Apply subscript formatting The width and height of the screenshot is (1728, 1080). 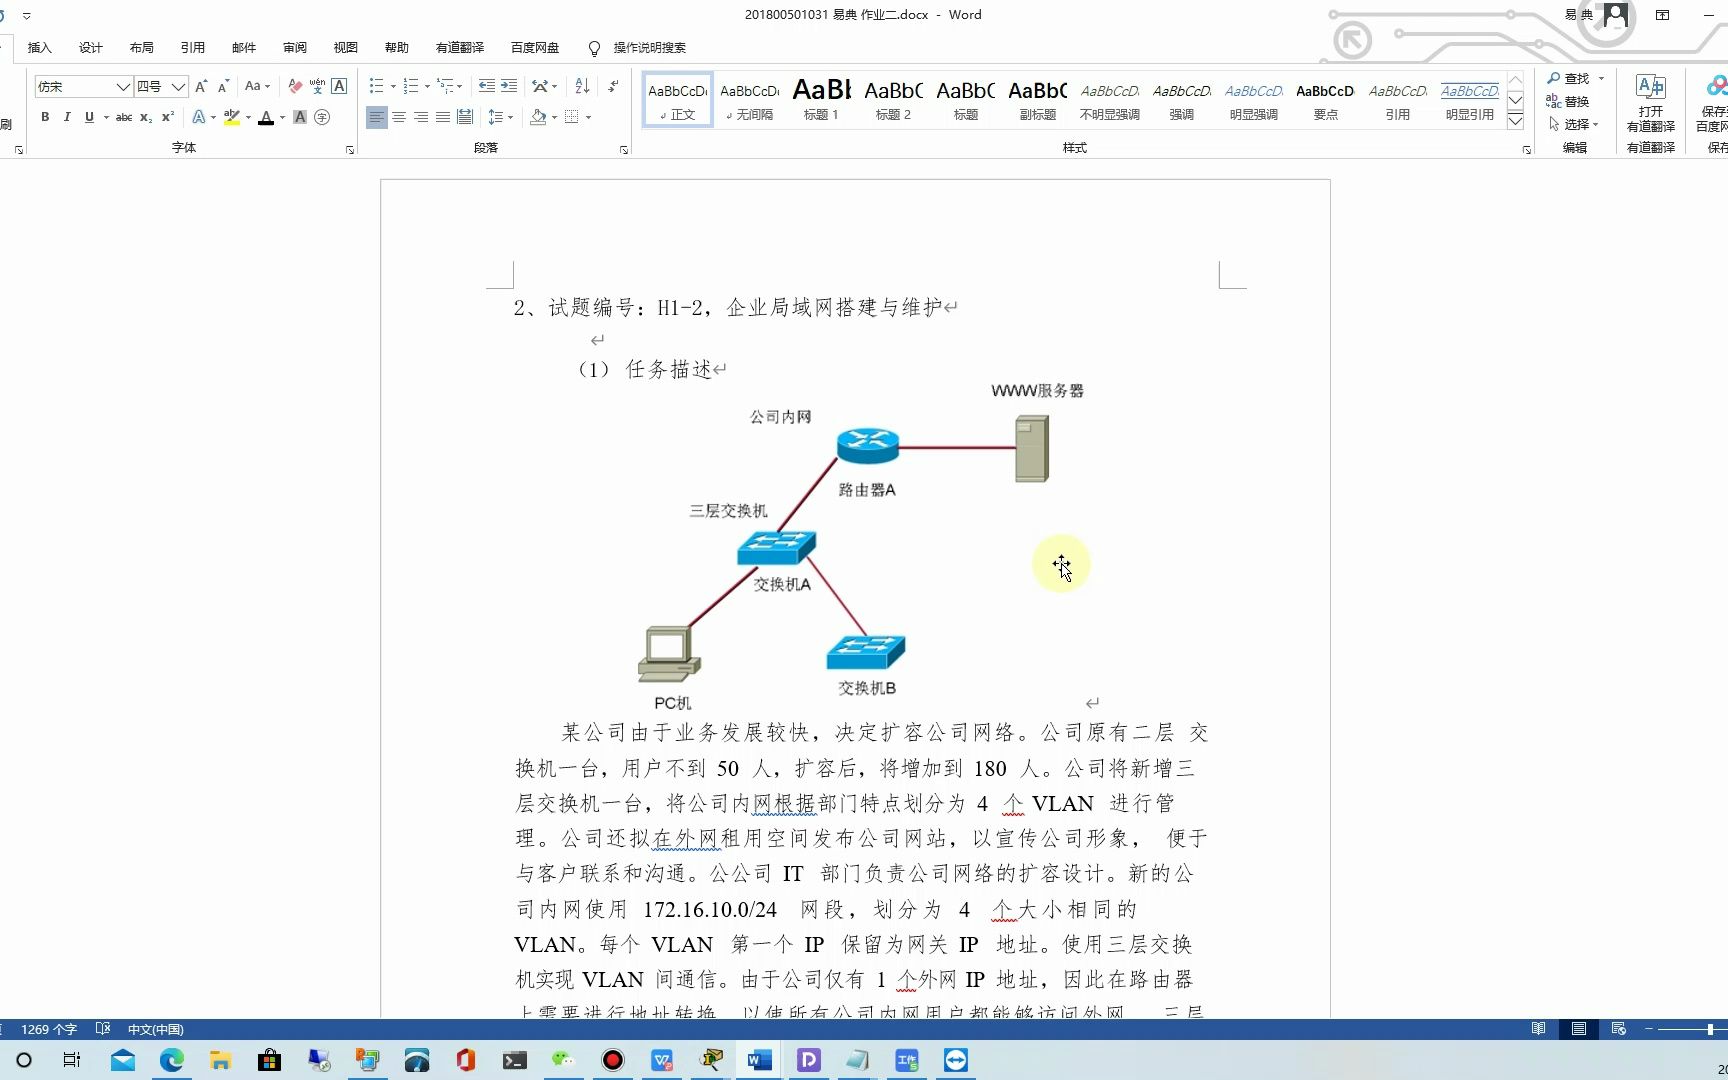click(146, 117)
